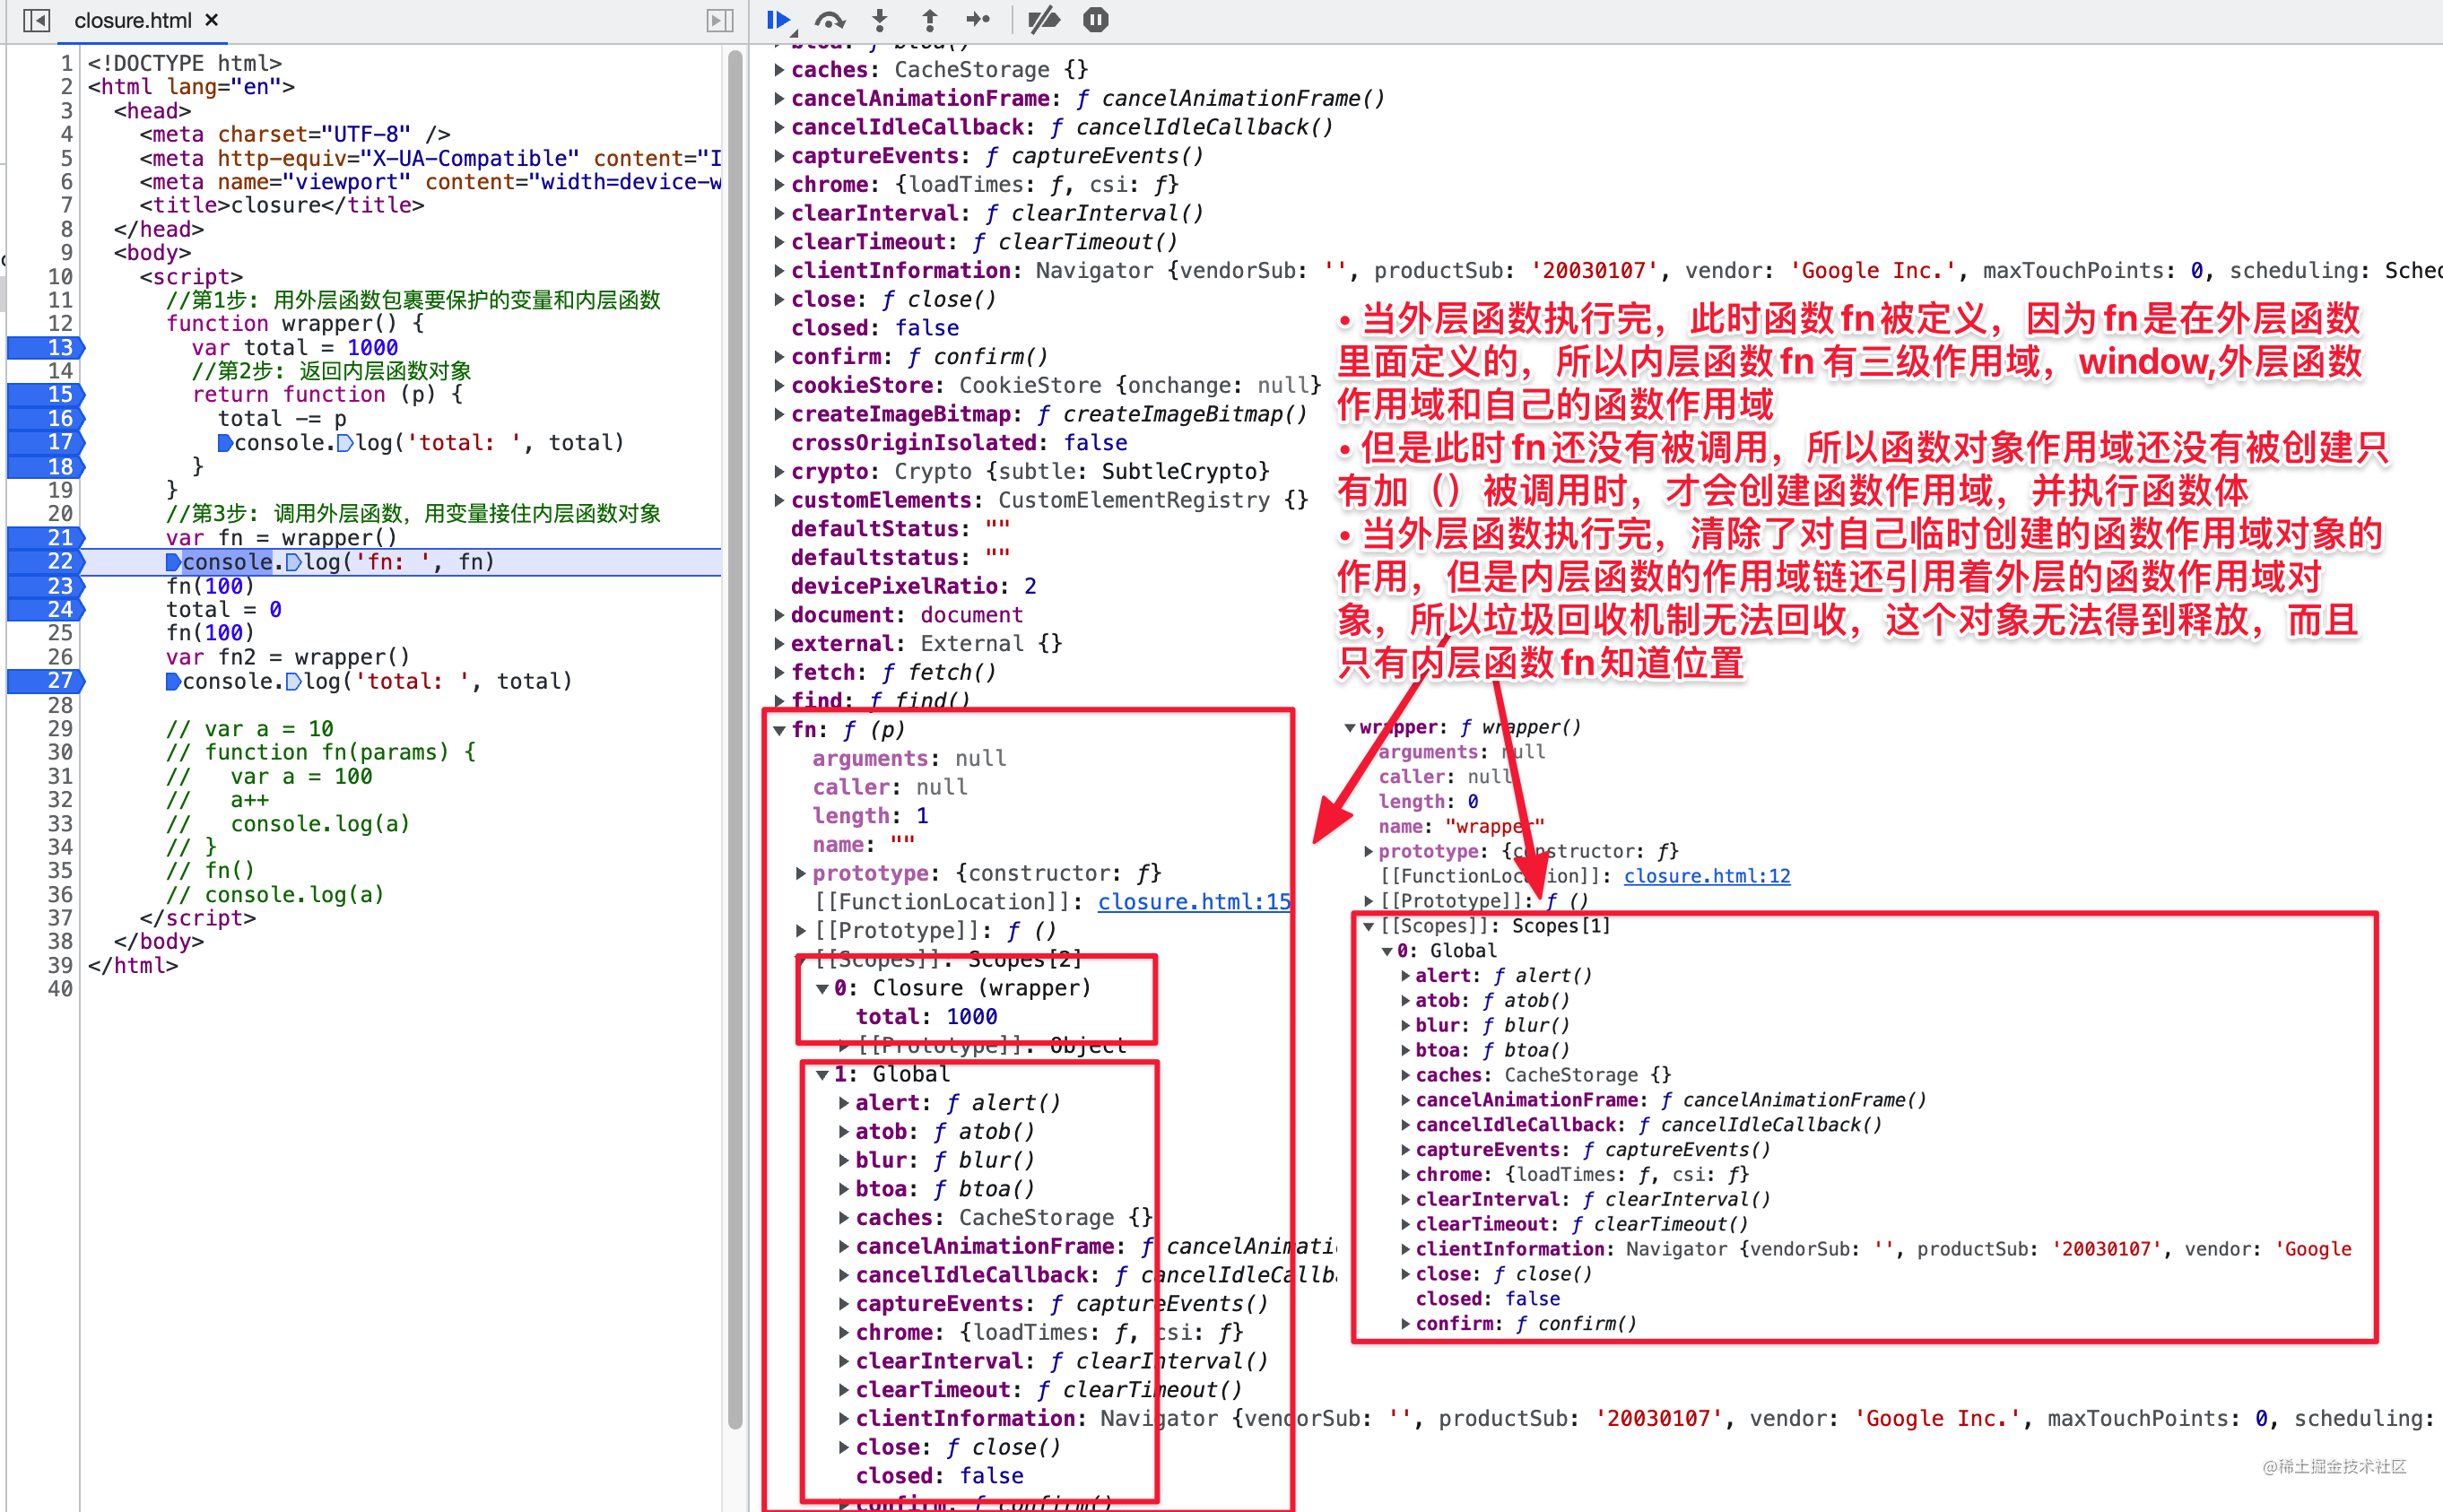Deactivate breakpoints icon
The height and width of the screenshot is (1512, 2443).
1044,20
